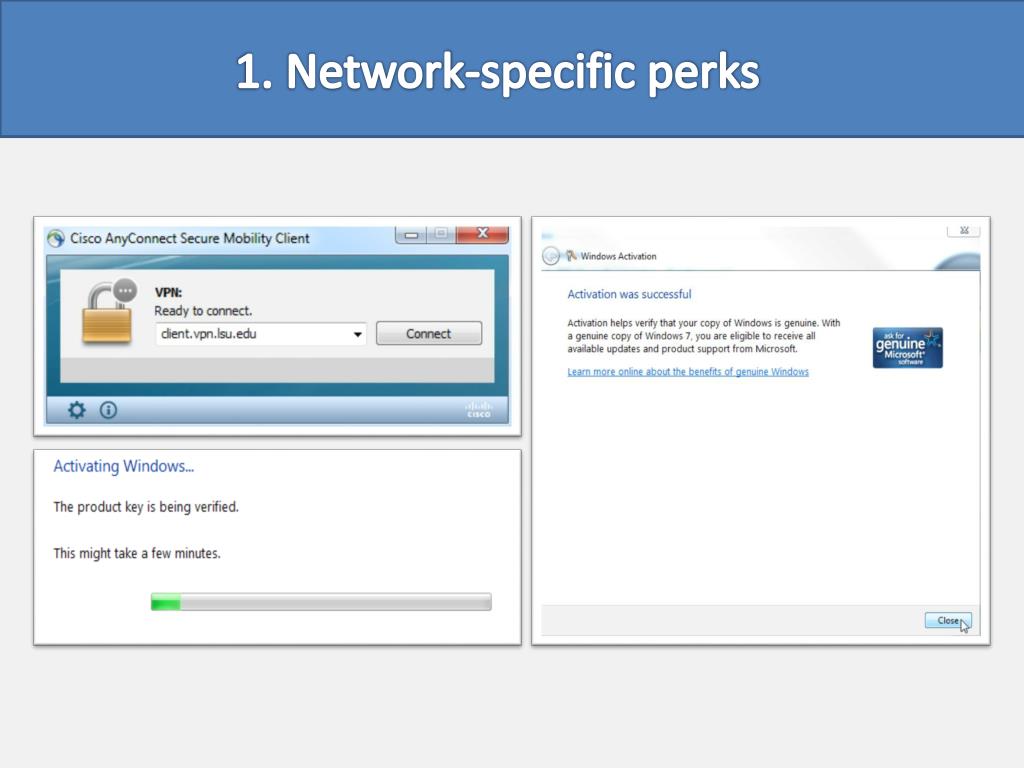Click the Windows Activation keys icon
1024x768 pixels.
coord(571,255)
